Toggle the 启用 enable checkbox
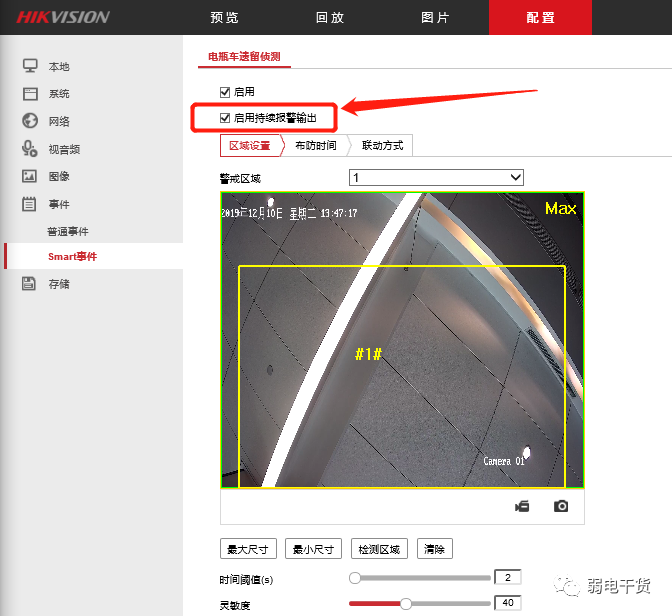Screen dimensions: 672x616 coord(225,92)
